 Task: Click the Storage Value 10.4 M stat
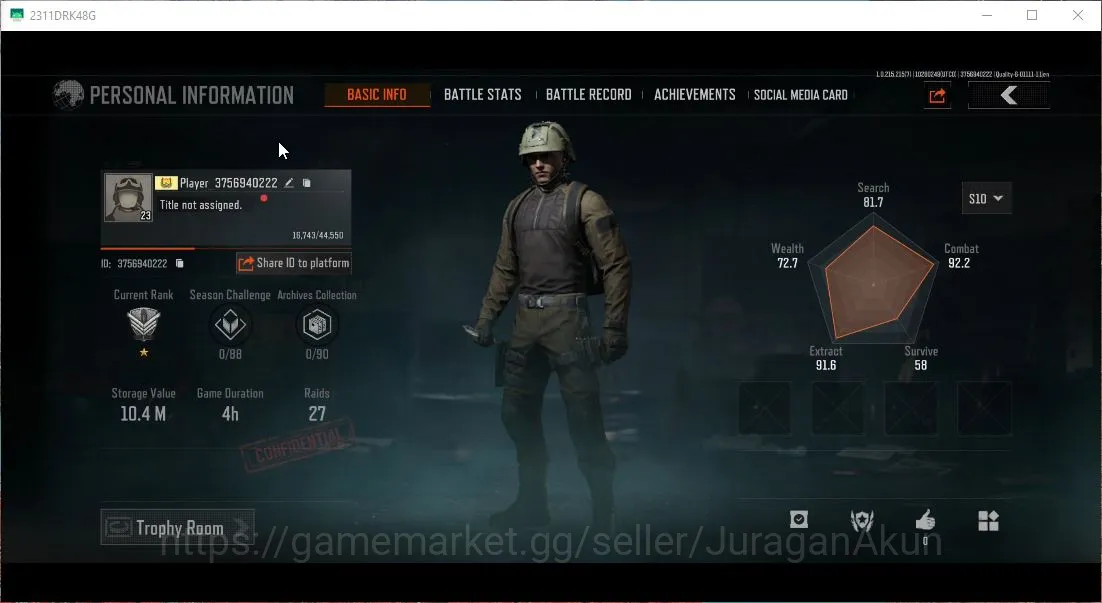(x=143, y=405)
